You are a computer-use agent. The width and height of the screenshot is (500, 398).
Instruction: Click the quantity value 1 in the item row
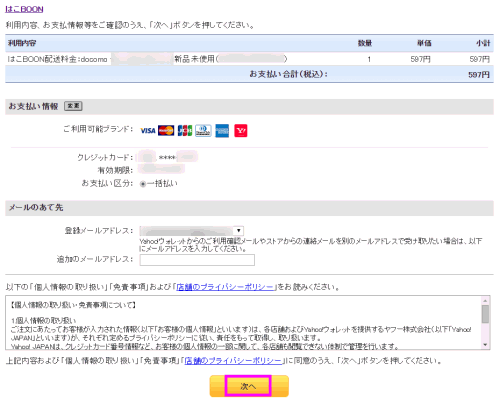369,59
